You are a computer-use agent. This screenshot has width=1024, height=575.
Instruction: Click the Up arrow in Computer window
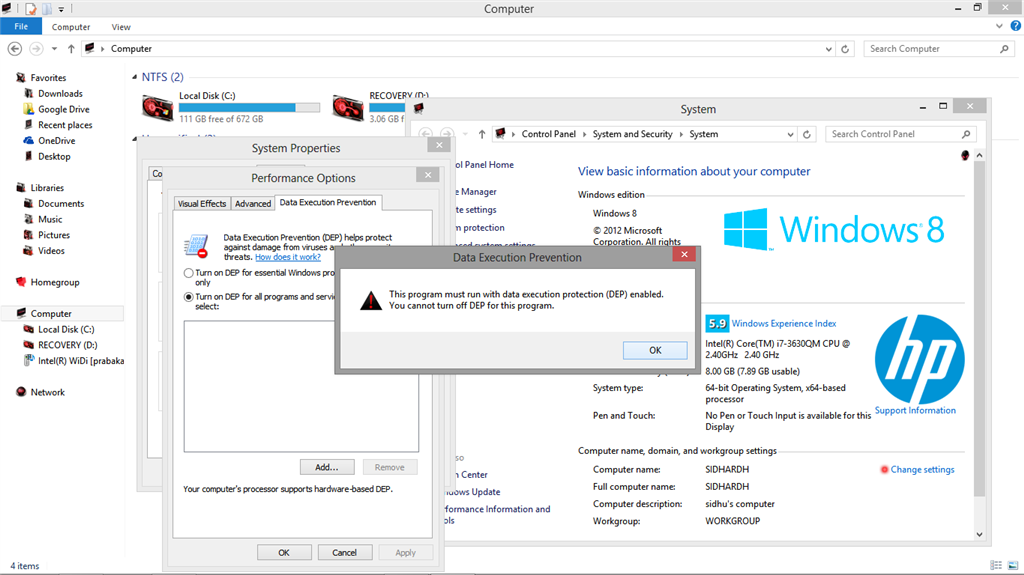(71, 48)
